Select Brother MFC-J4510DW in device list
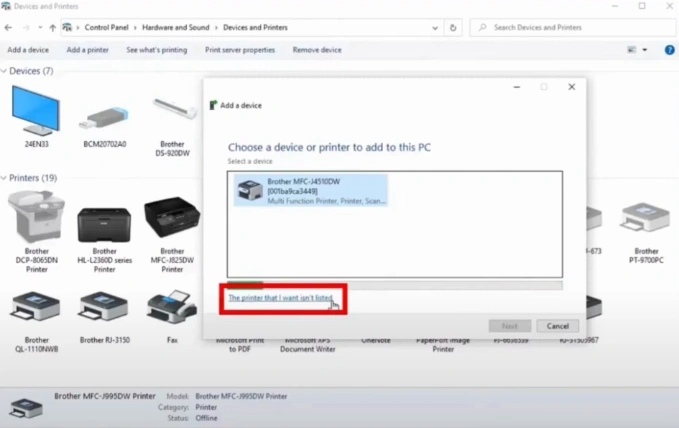679x428 pixels. (311, 191)
